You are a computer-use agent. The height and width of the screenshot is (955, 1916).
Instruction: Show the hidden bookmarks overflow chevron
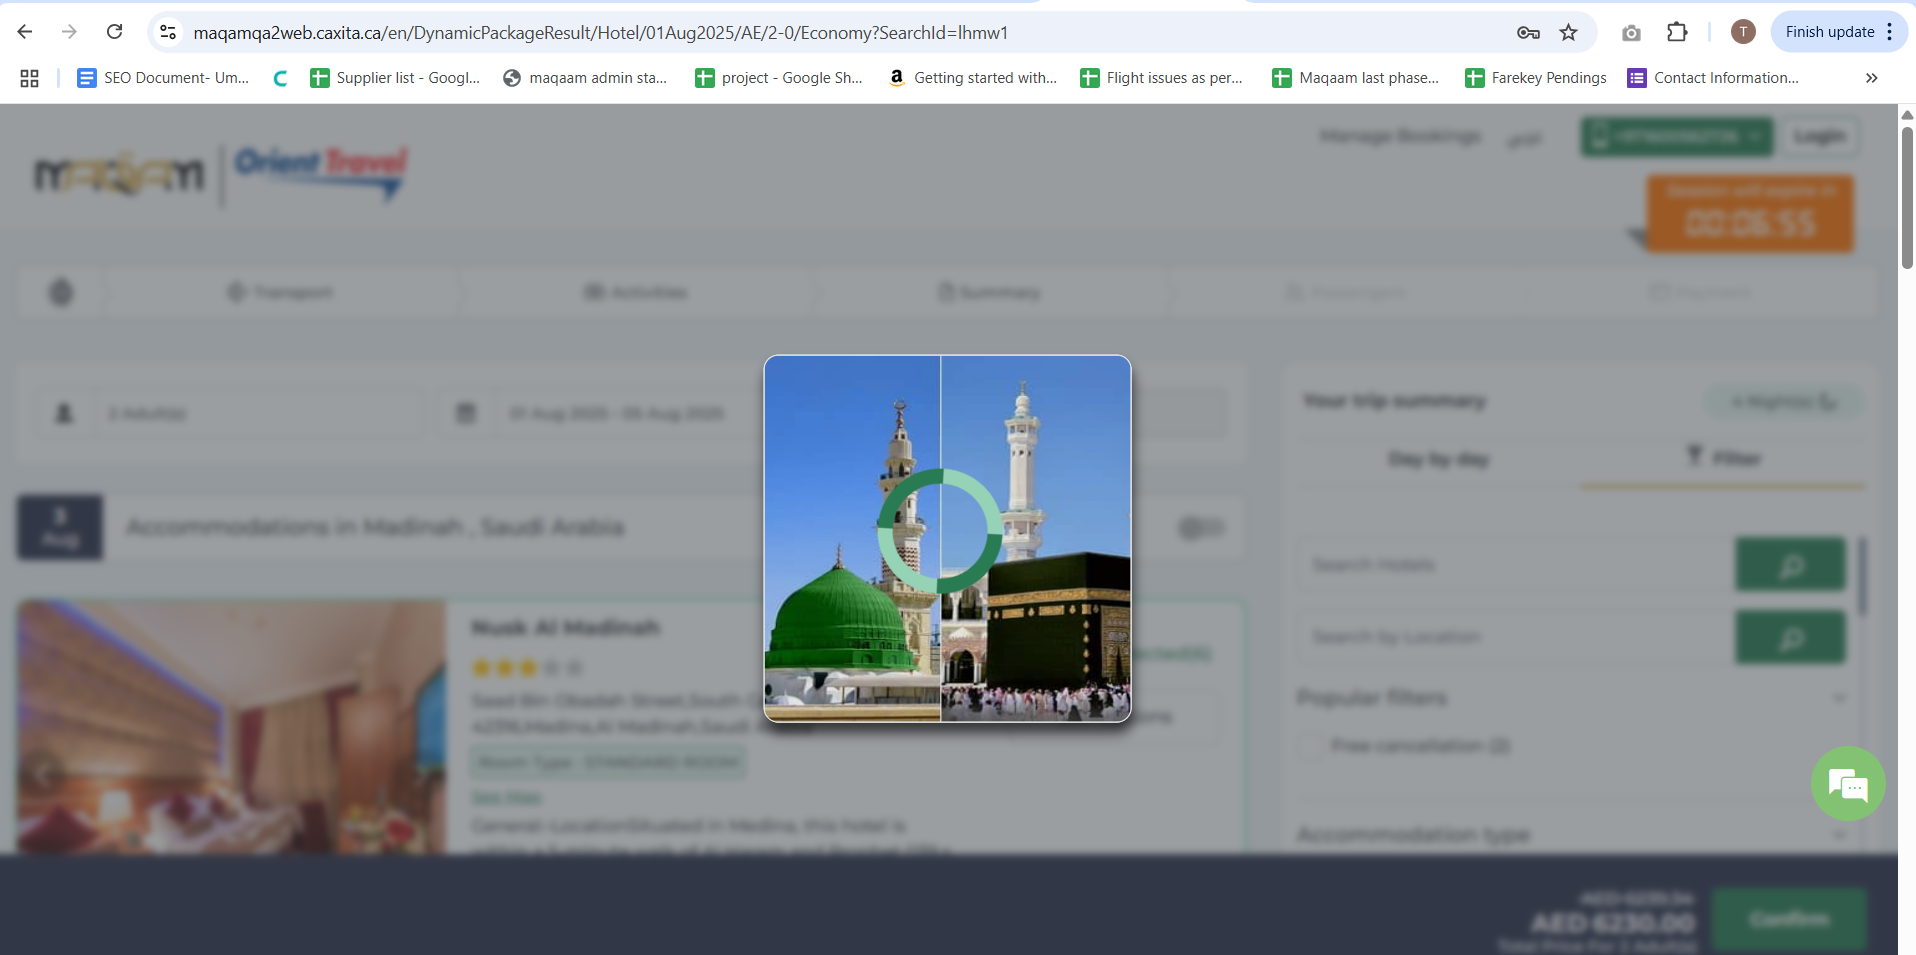pyautogui.click(x=1871, y=78)
